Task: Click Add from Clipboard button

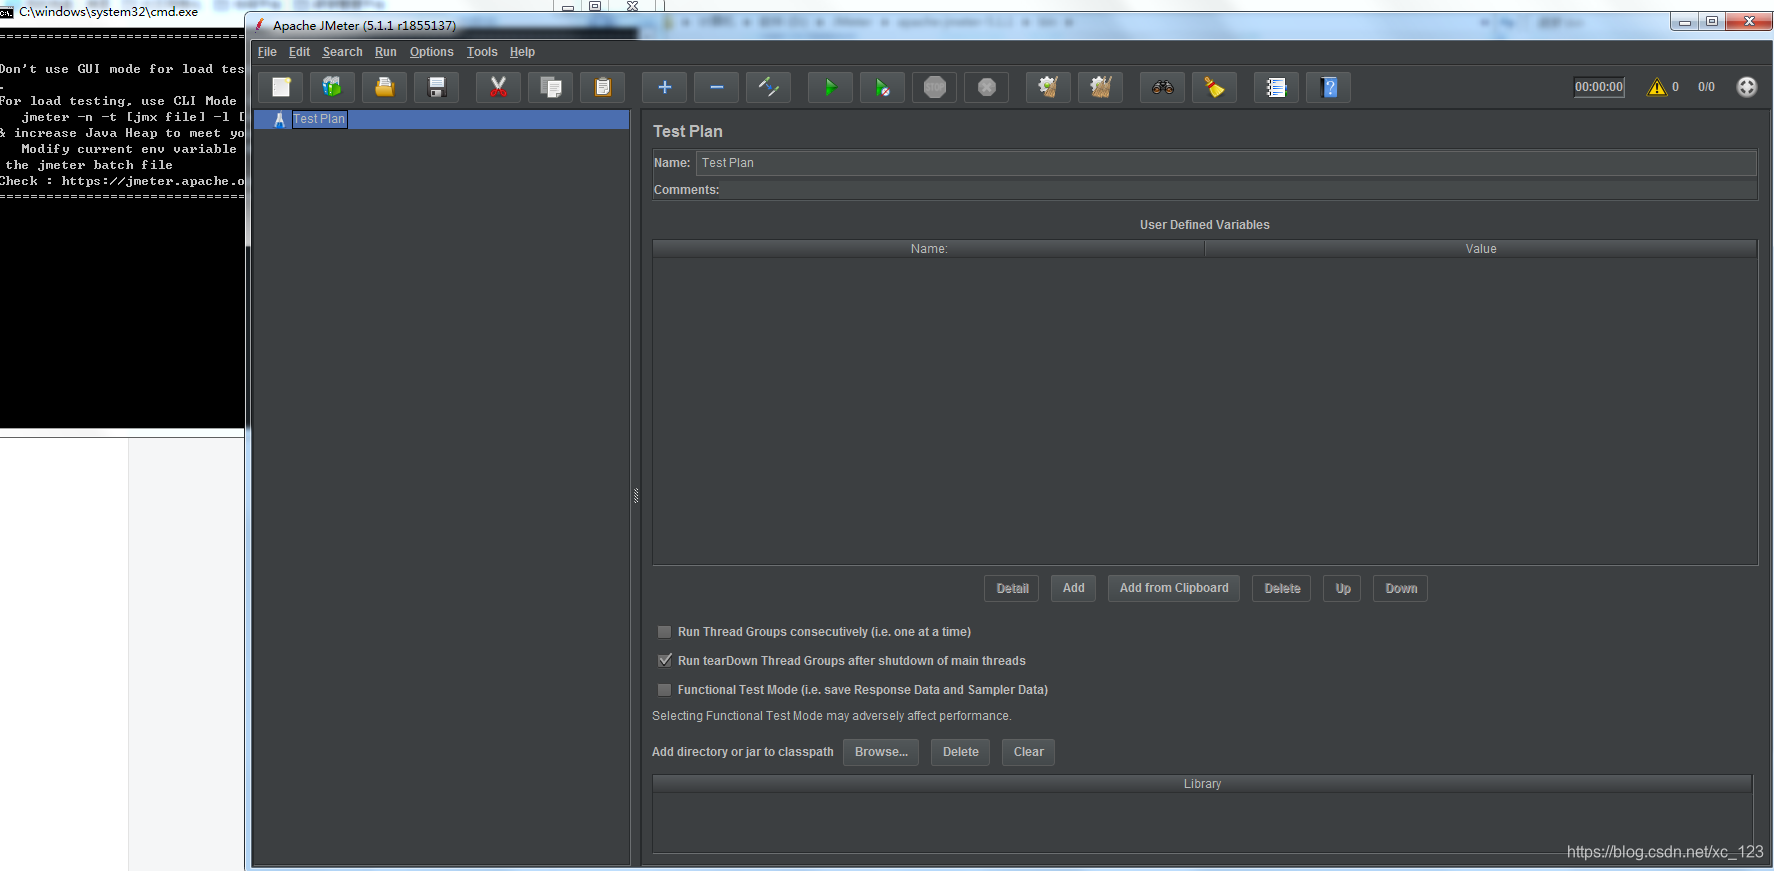Action: coord(1174,588)
